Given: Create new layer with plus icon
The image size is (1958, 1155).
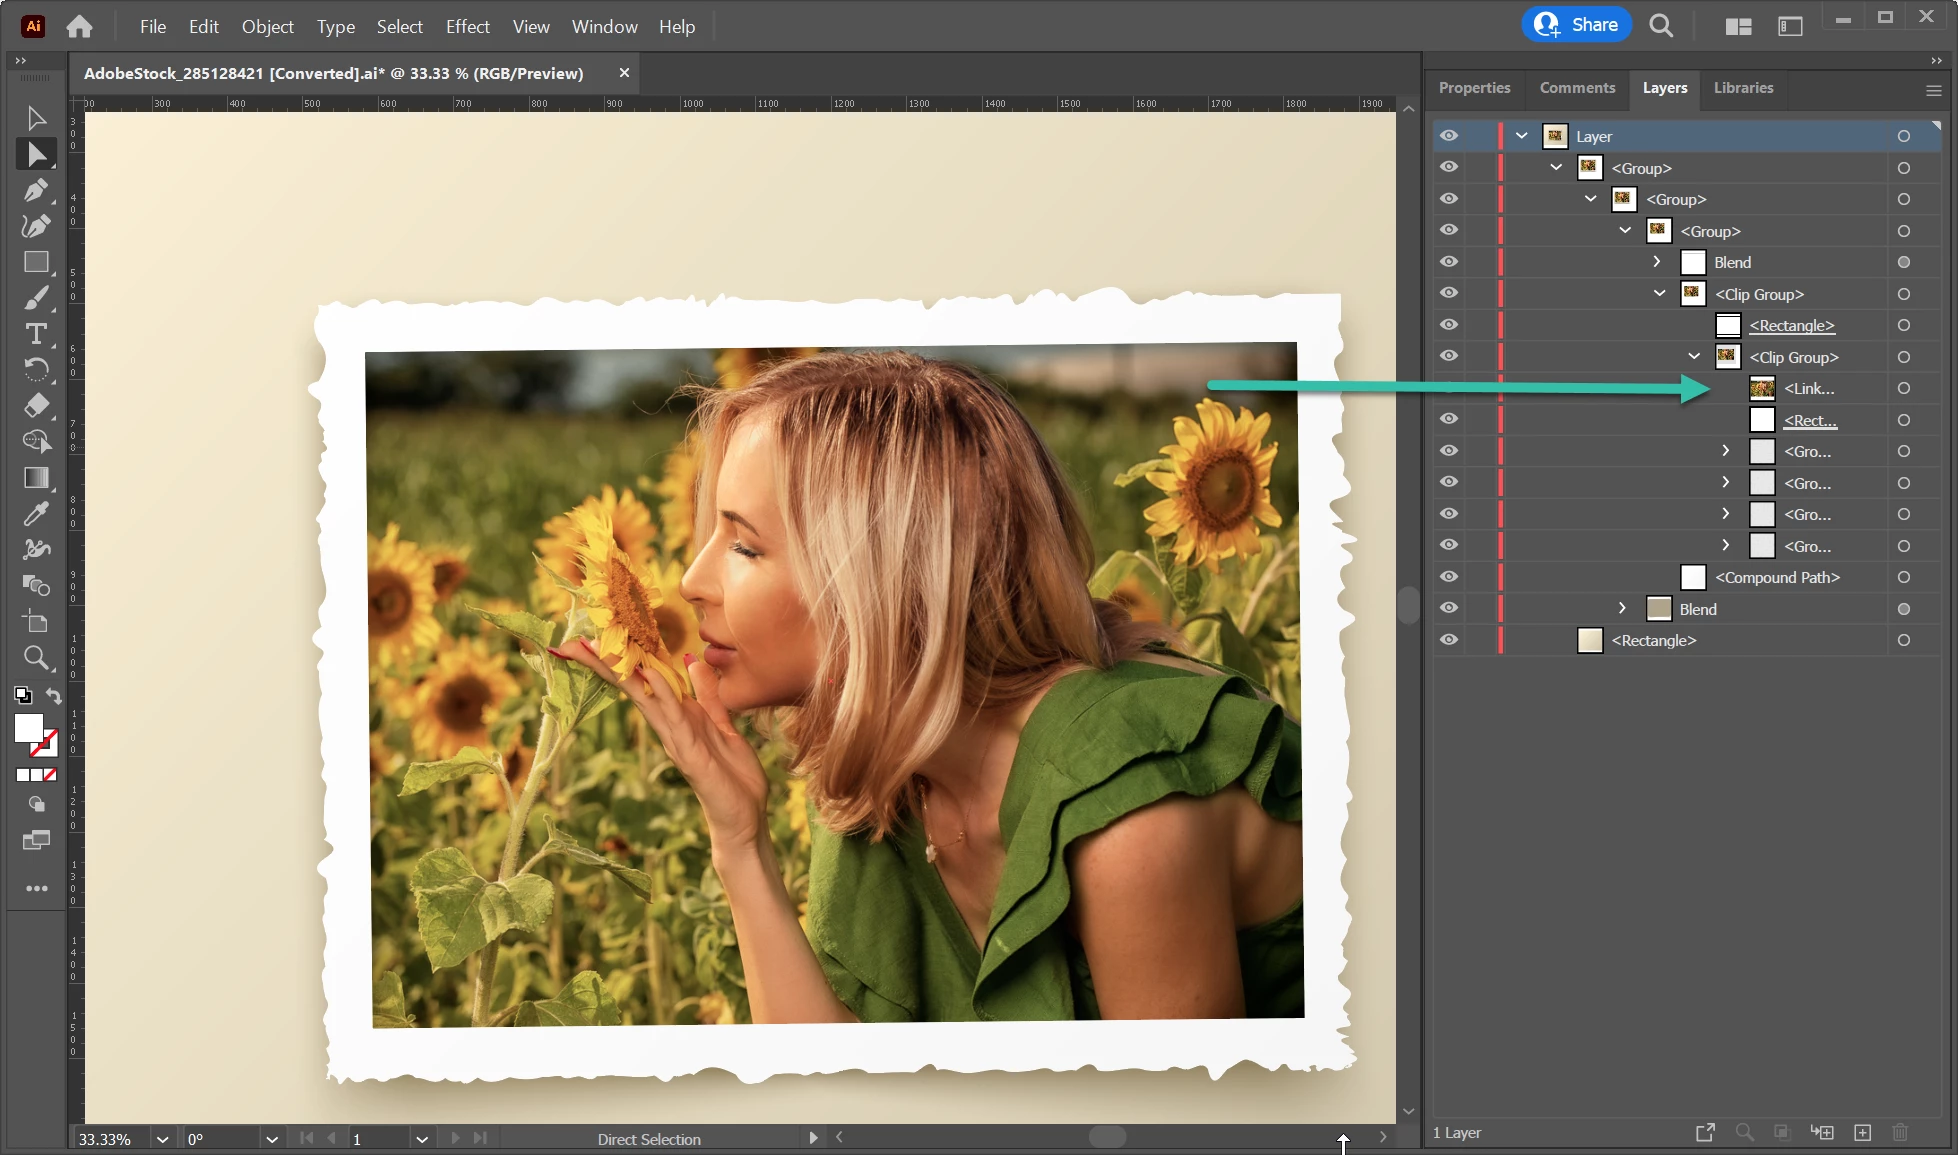Looking at the screenshot, I should coord(1862,1132).
